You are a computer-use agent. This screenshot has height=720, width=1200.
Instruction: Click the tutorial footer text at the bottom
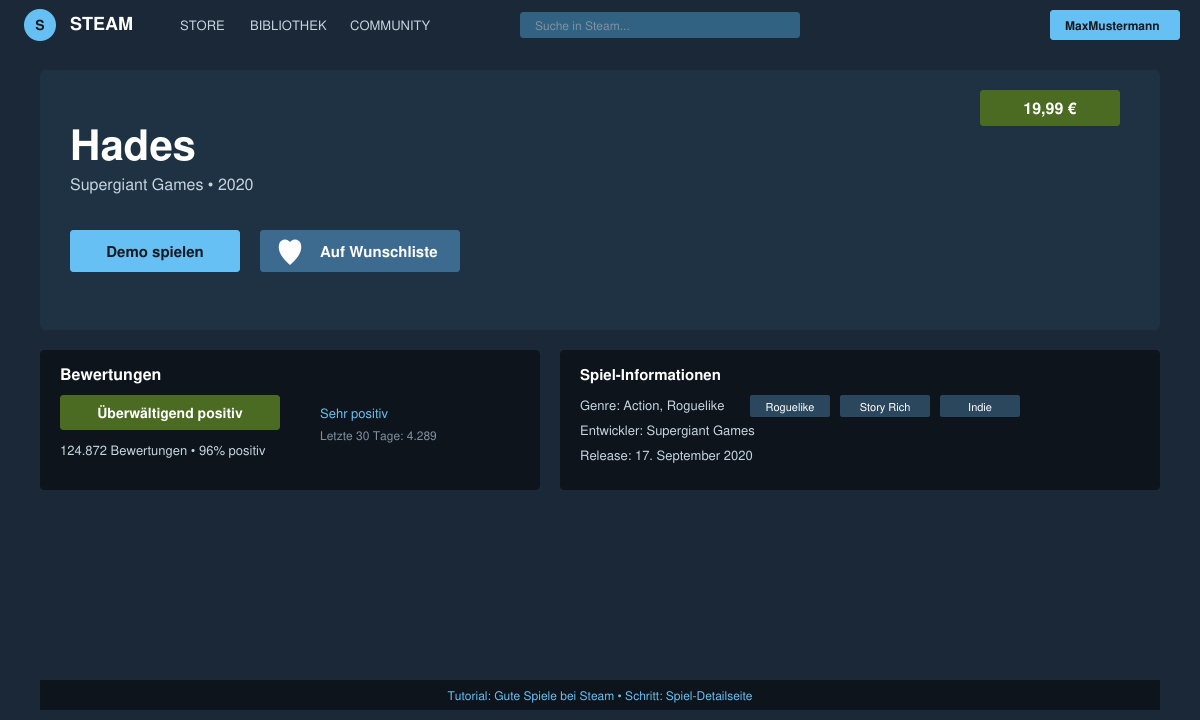[600, 696]
